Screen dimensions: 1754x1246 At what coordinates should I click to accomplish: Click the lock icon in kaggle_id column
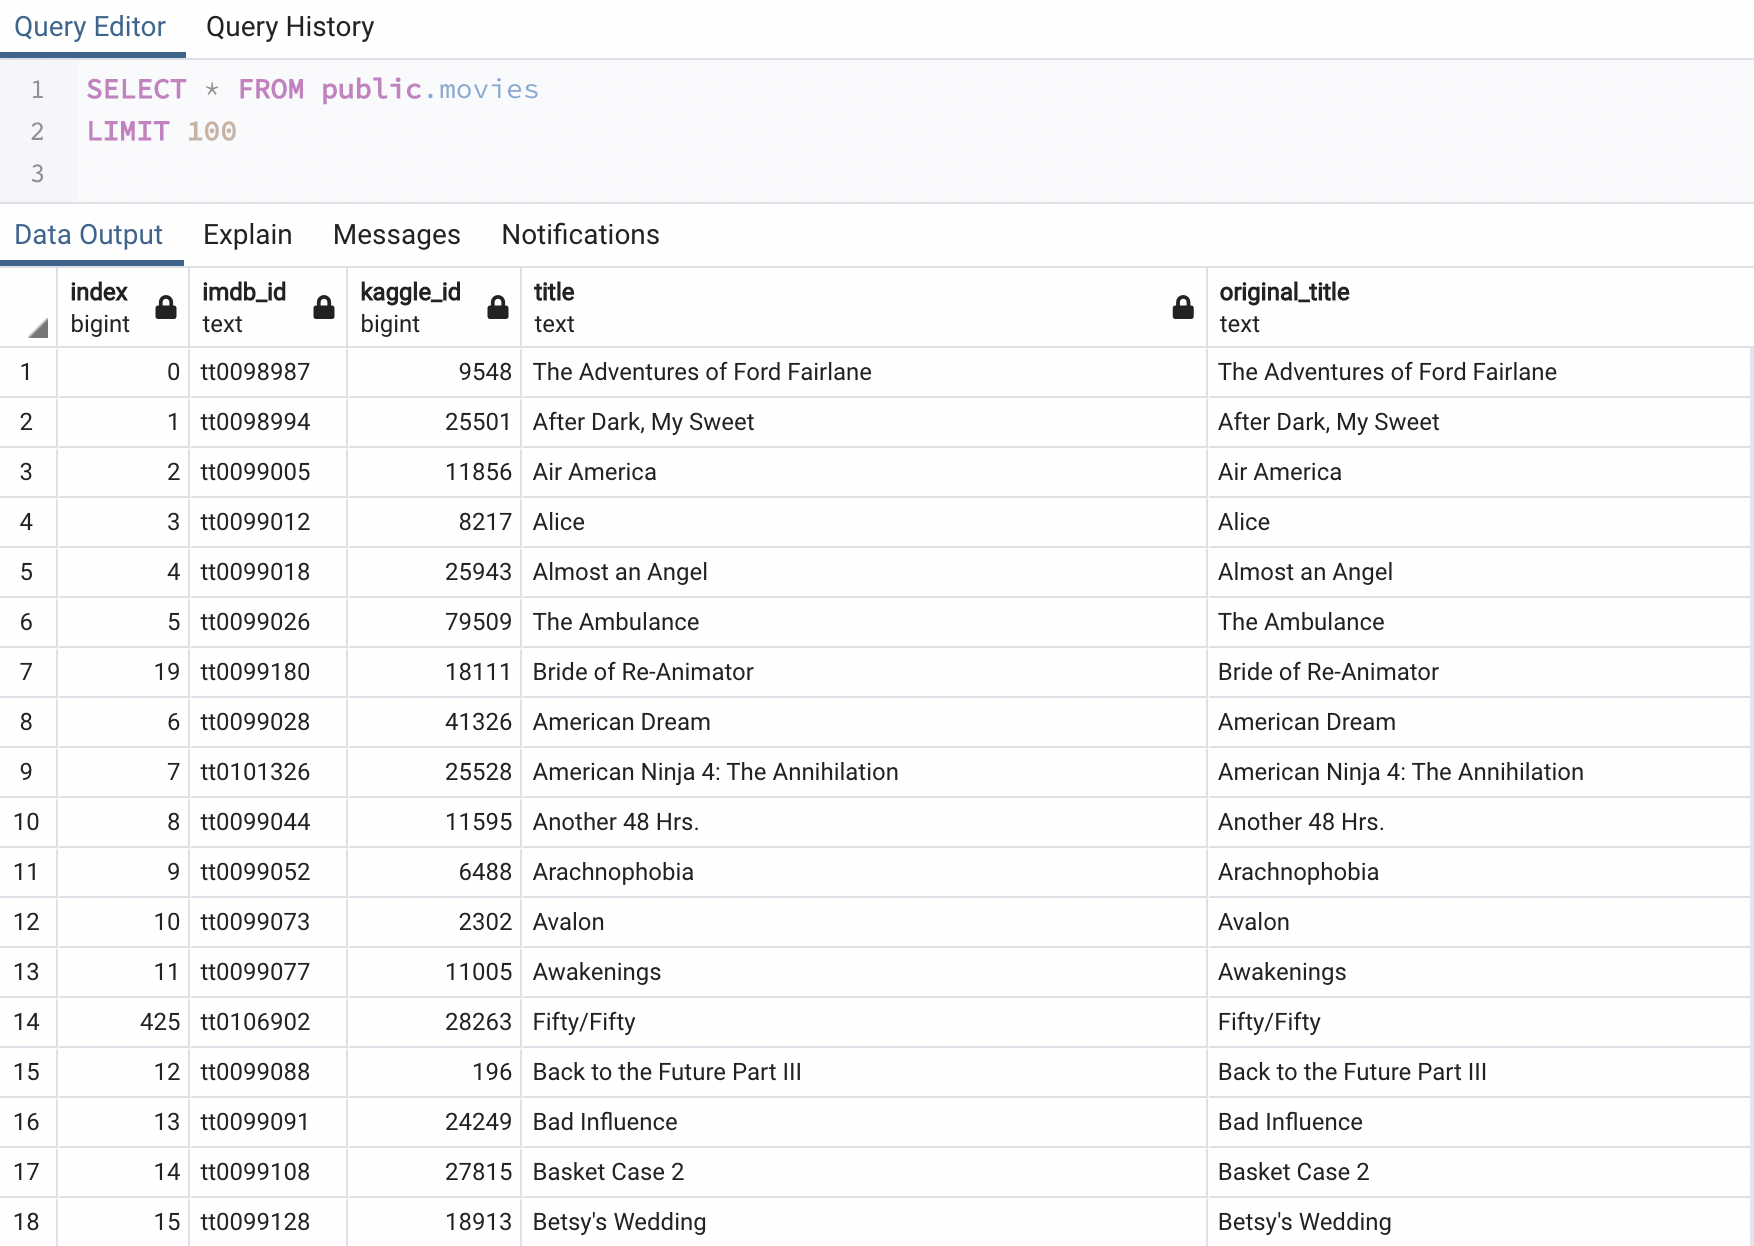point(497,307)
